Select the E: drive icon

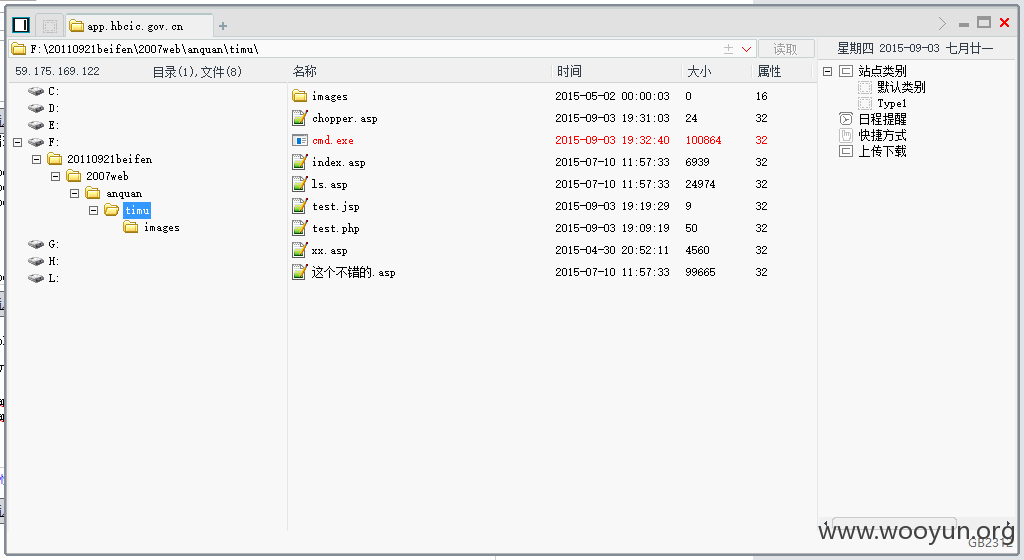(x=36, y=125)
